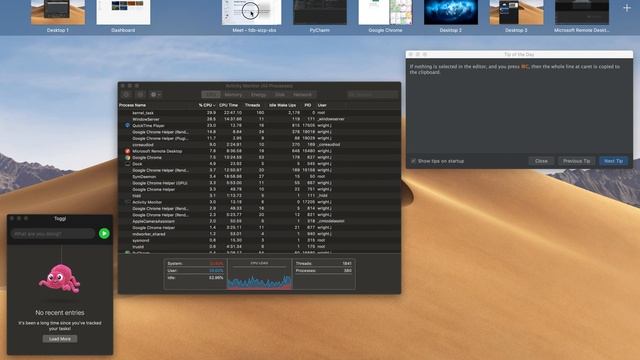The width and height of the screenshot is (640, 360).
Task: Show the Next Tip
Action: [x=613, y=161]
